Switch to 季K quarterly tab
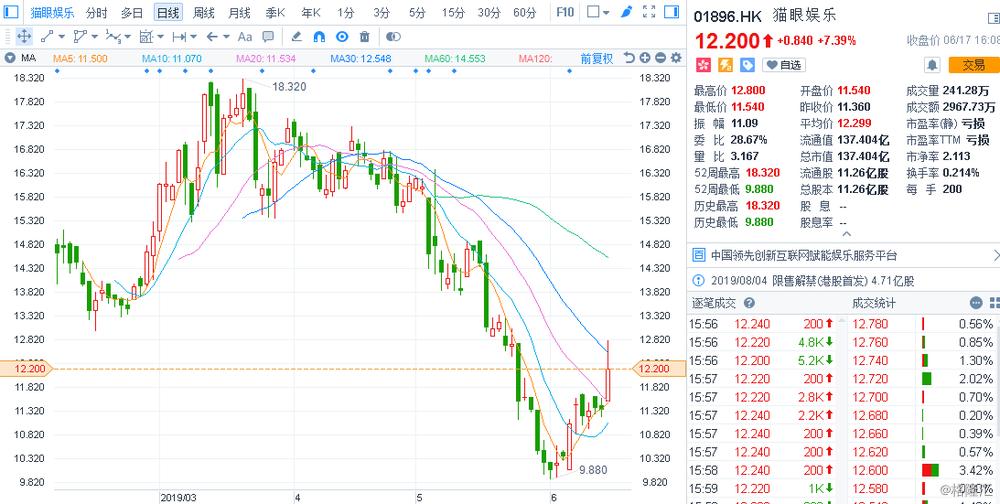 276,12
